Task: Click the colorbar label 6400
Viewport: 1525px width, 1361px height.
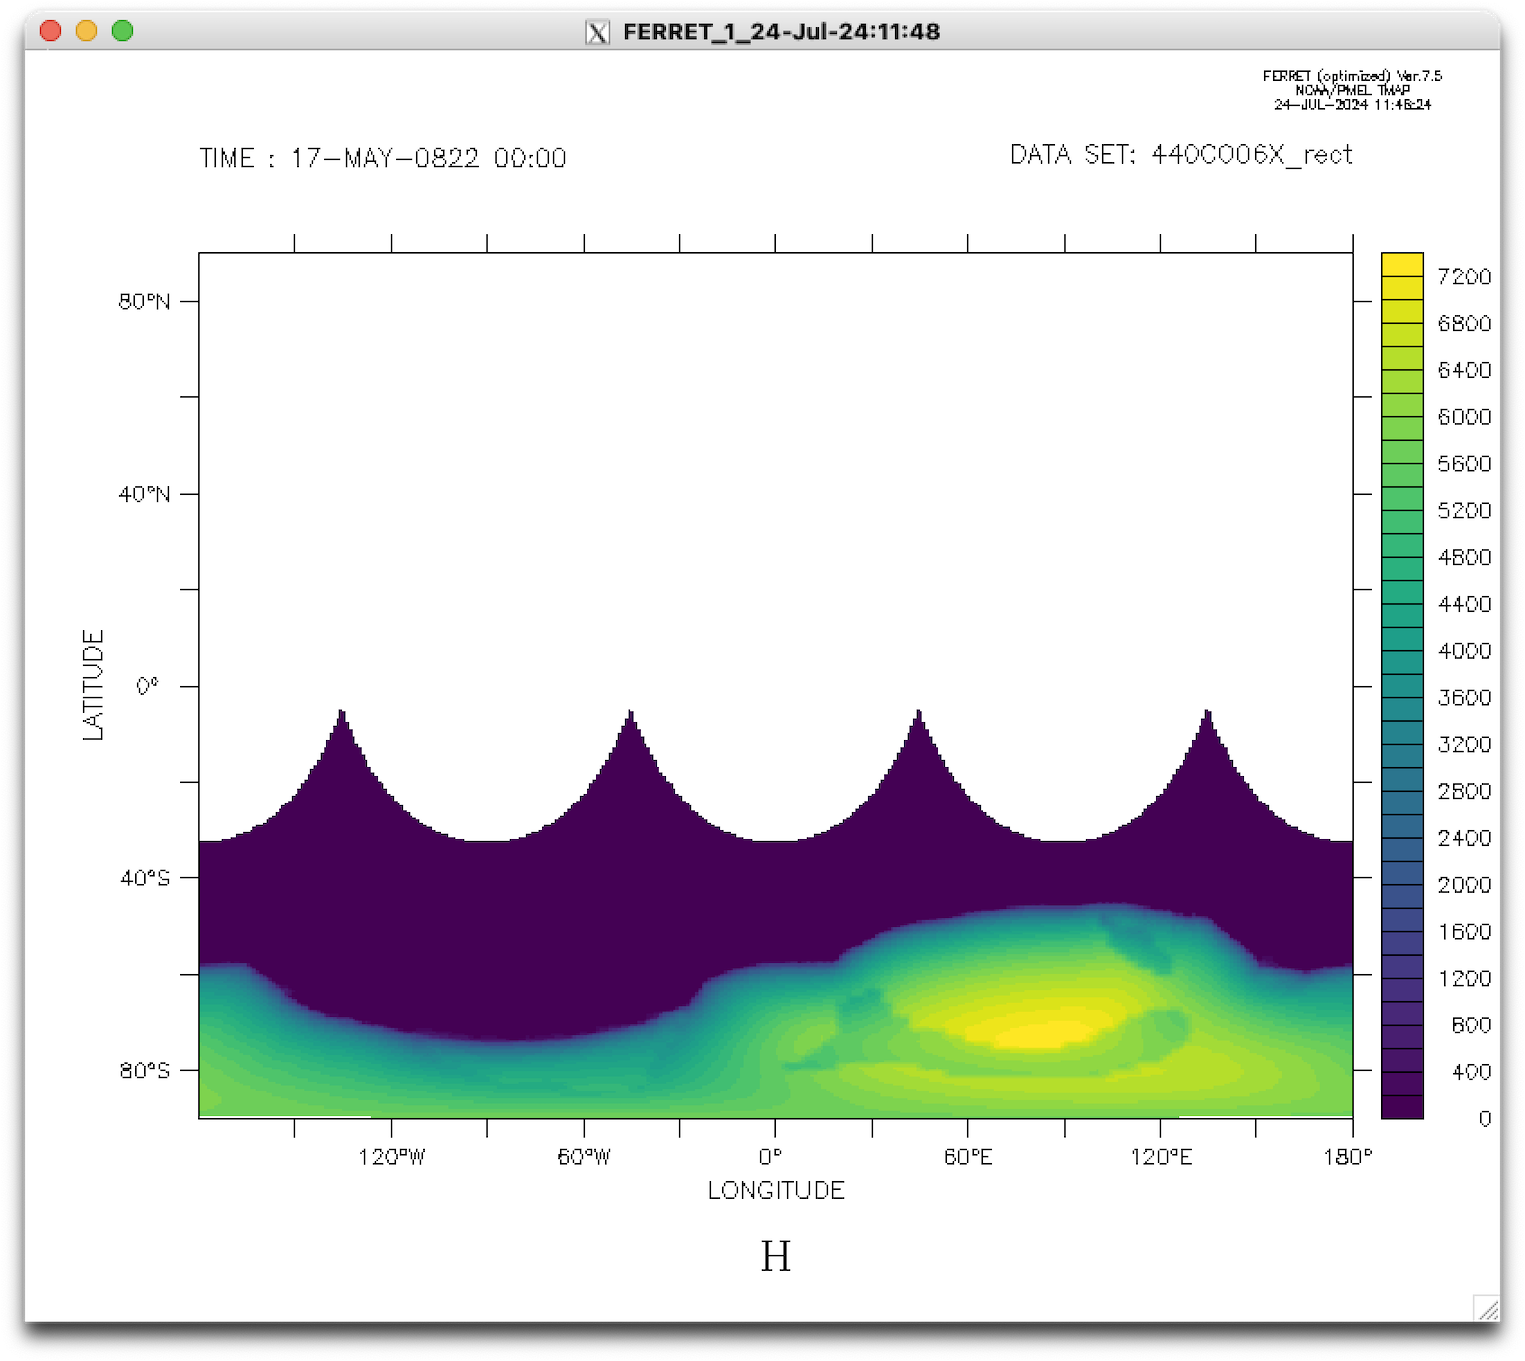Action: point(1464,371)
